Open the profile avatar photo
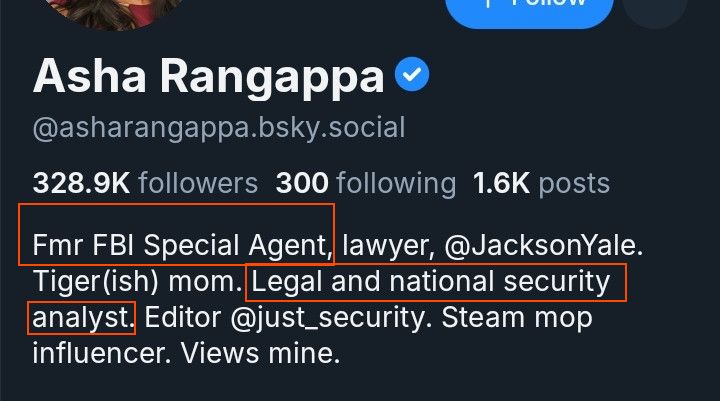Viewport: 720px width, 401px height. pos(112,11)
